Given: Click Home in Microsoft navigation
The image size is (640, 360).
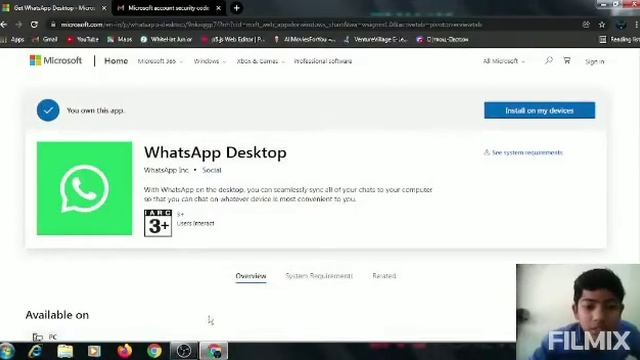Looking at the screenshot, I should pos(116,61).
